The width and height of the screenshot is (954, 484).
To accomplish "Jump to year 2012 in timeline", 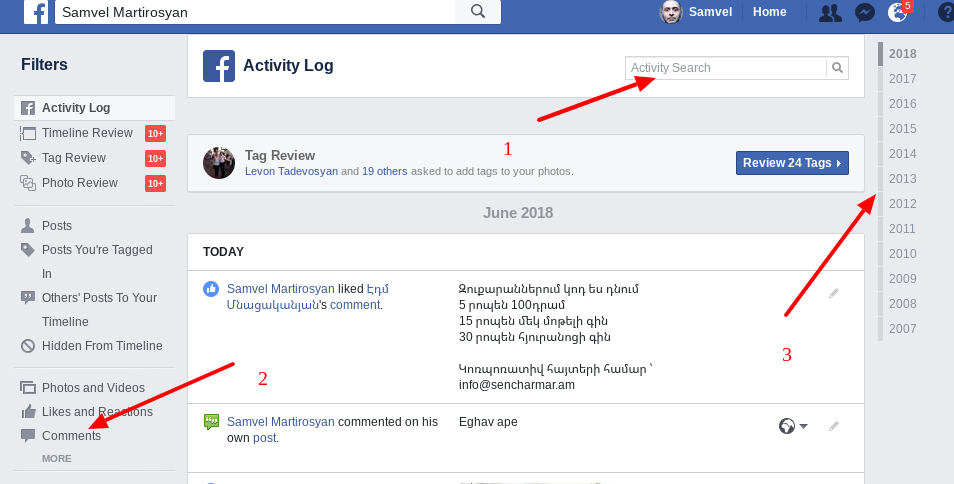I will pos(902,204).
